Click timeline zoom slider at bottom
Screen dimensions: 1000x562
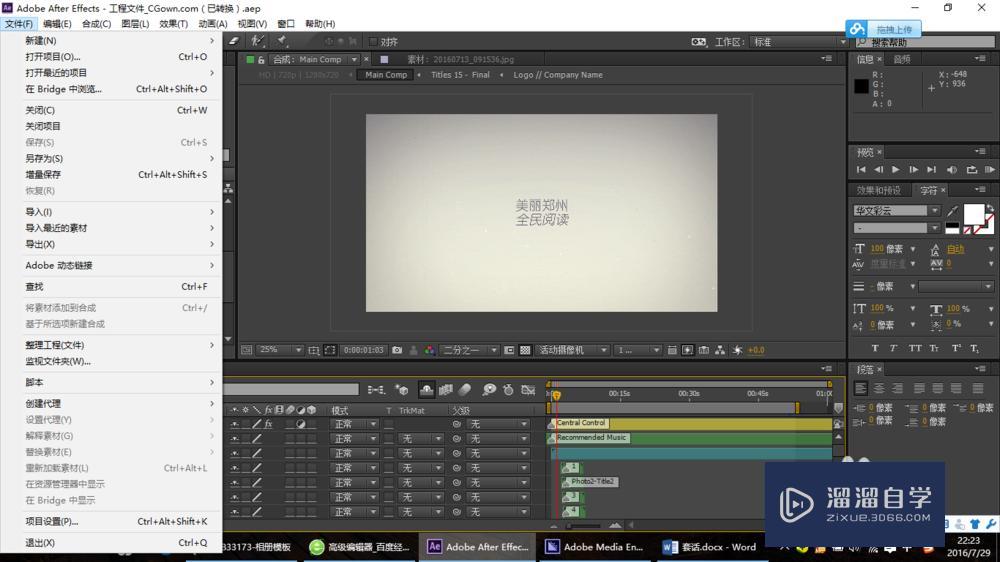tap(585, 526)
